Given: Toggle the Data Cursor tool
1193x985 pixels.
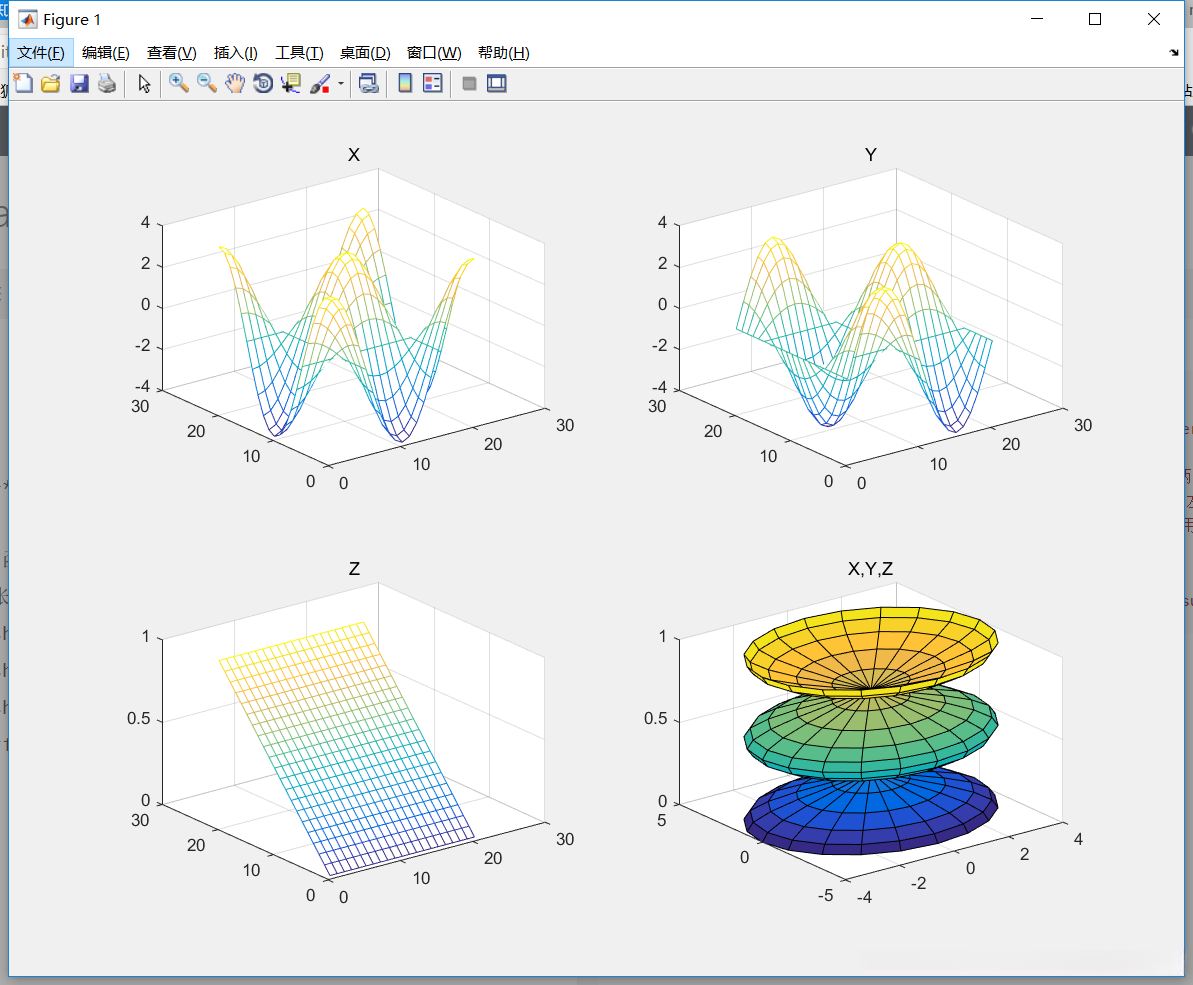Looking at the screenshot, I should point(291,84).
